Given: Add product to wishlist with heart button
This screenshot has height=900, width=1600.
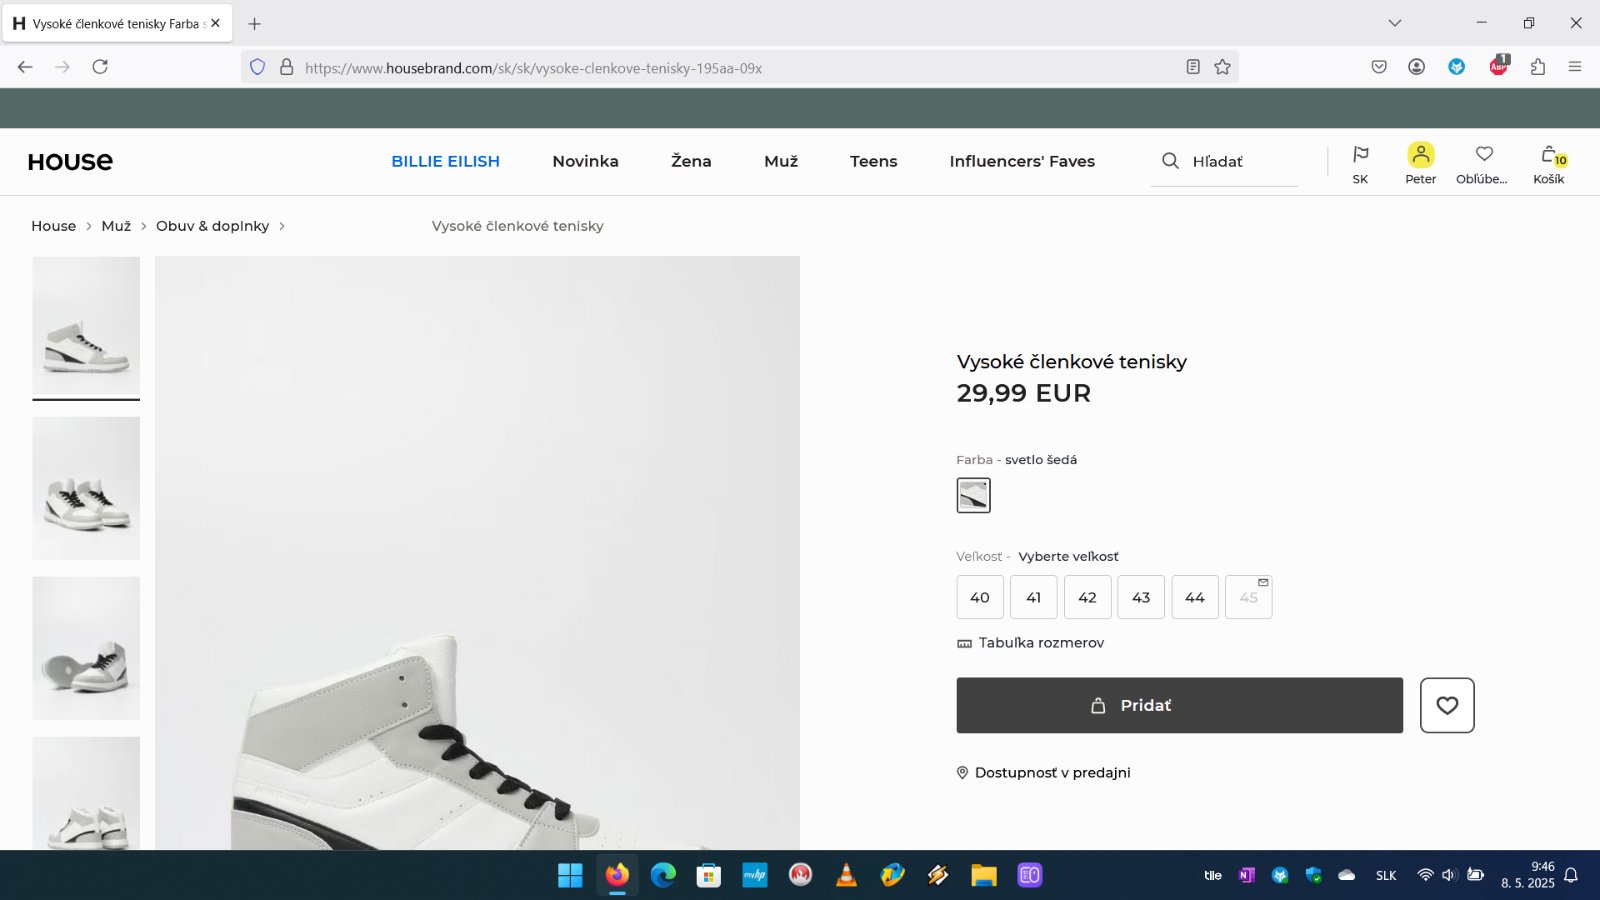Looking at the screenshot, I should 1446,705.
